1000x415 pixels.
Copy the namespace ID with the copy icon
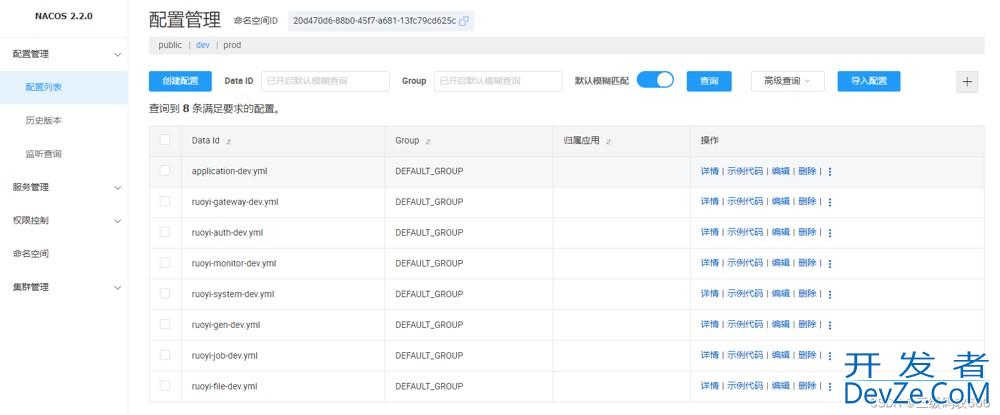pyautogui.click(x=464, y=21)
